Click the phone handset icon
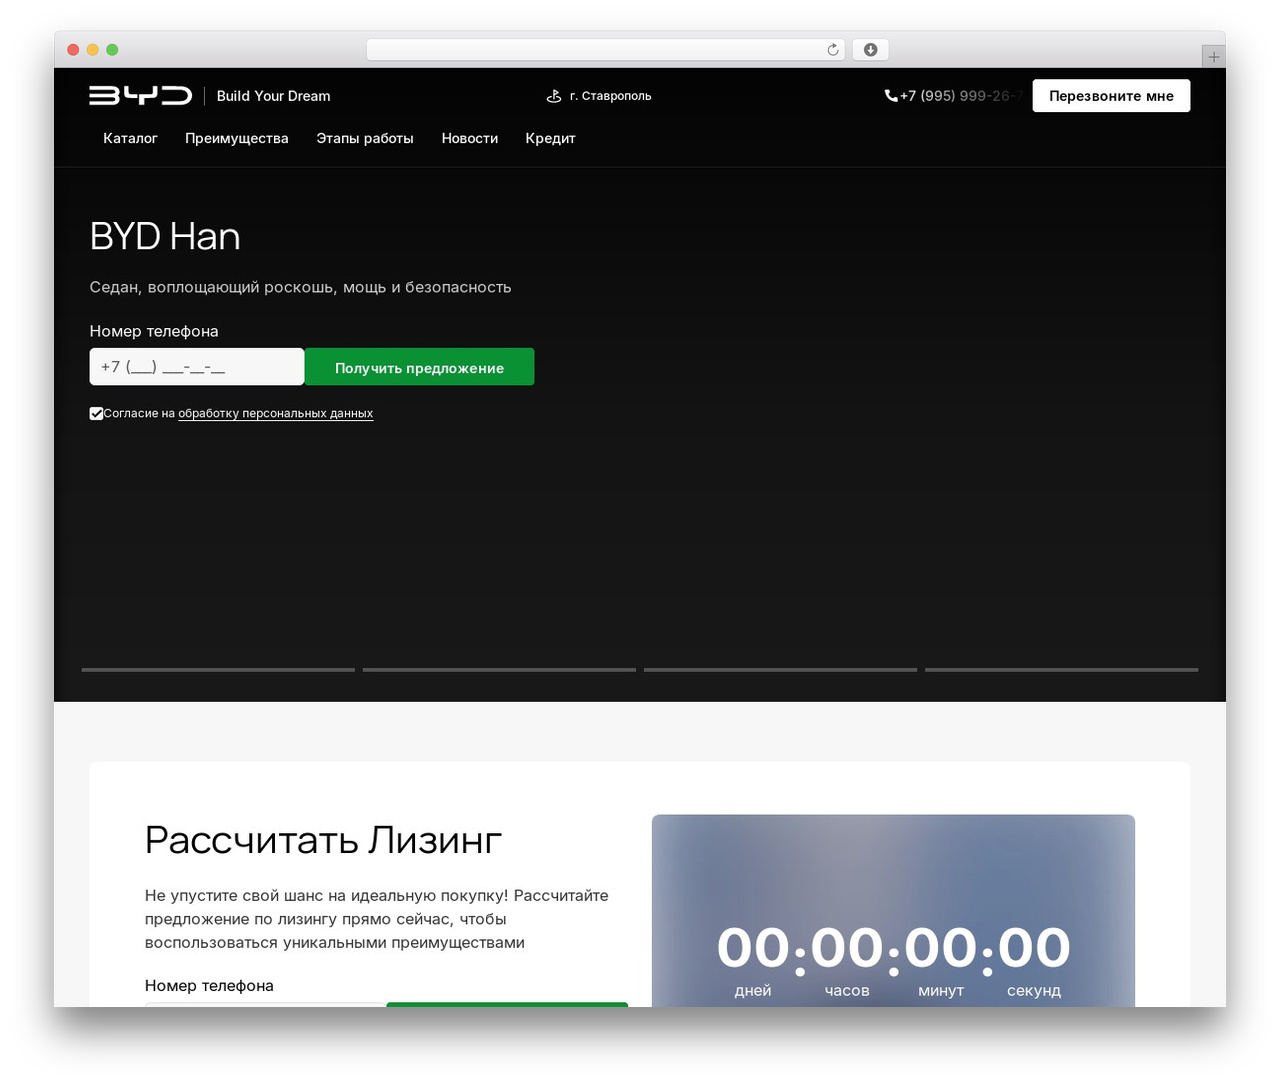Screen dimensions: 1280x1084 (891, 96)
